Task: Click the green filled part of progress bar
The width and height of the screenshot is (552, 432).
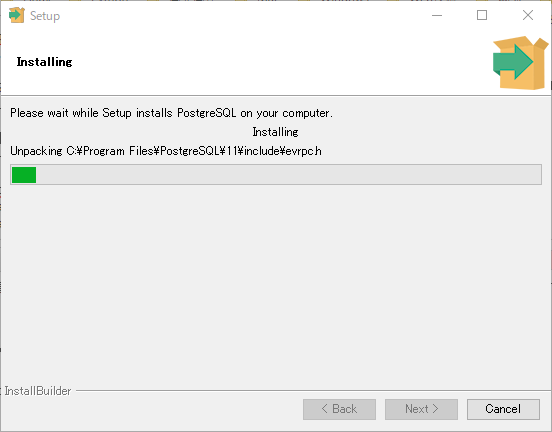Action: pyautogui.click(x=24, y=175)
